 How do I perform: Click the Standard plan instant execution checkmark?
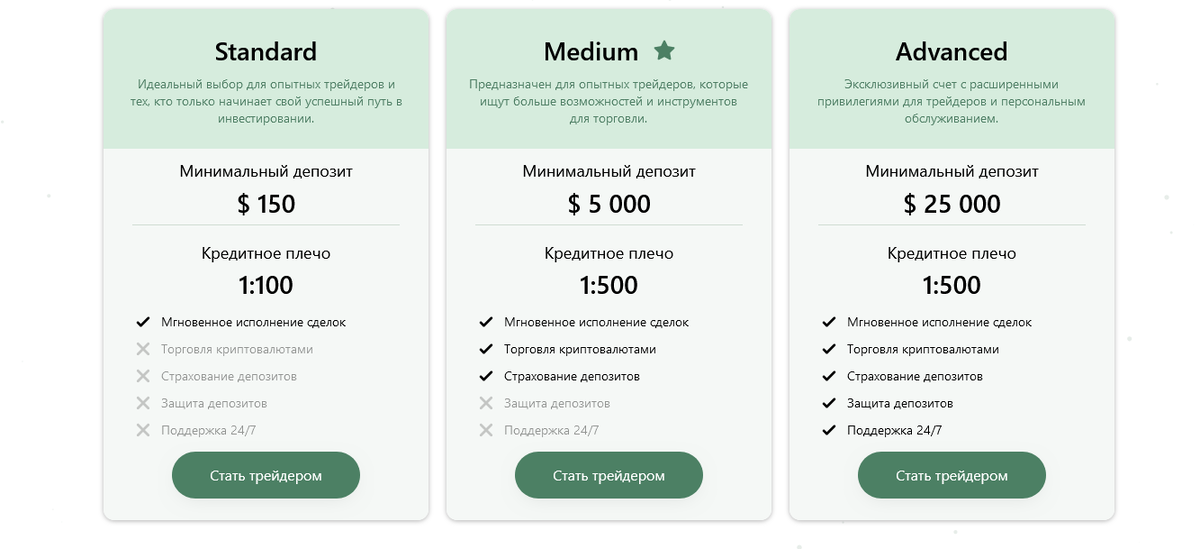pos(142,322)
